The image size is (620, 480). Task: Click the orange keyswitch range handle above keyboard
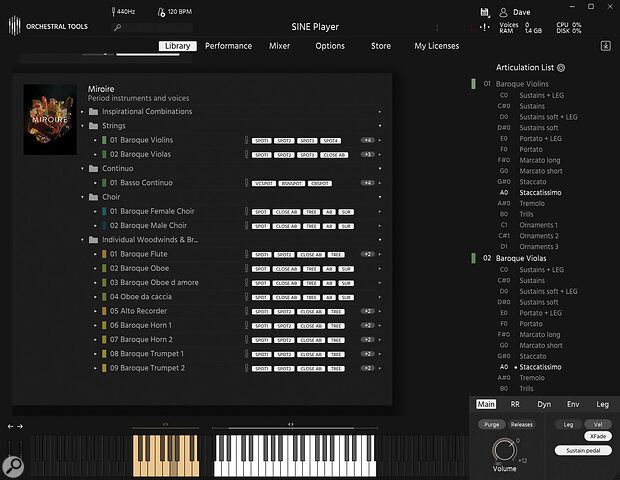point(166,424)
